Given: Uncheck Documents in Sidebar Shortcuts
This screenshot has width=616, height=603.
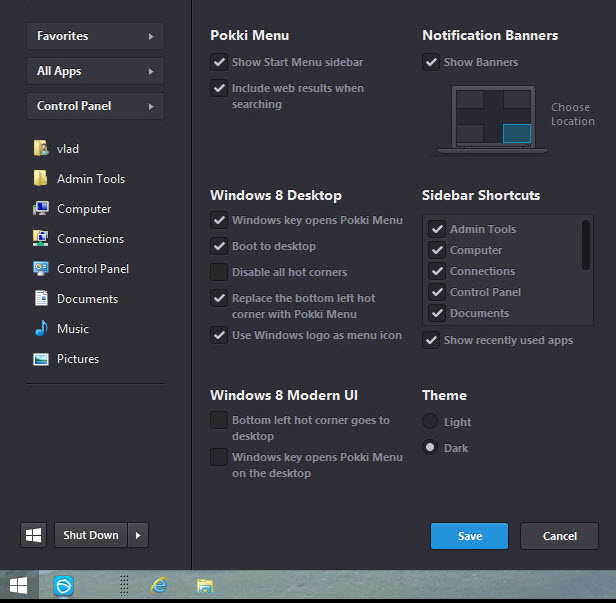Looking at the screenshot, I should pyautogui.click(x=437, y=313).
